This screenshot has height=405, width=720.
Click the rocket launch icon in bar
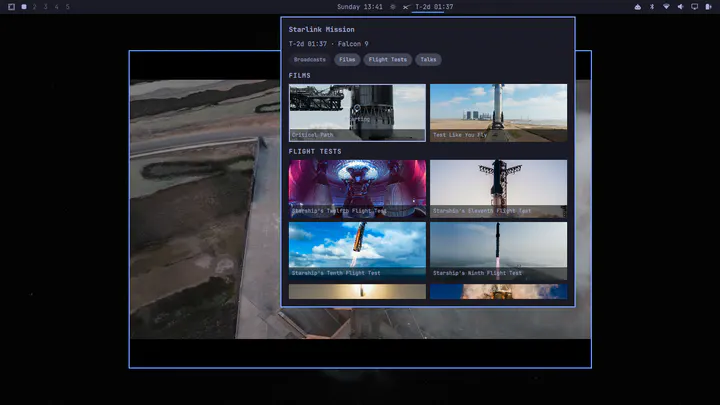click(406, 7)
